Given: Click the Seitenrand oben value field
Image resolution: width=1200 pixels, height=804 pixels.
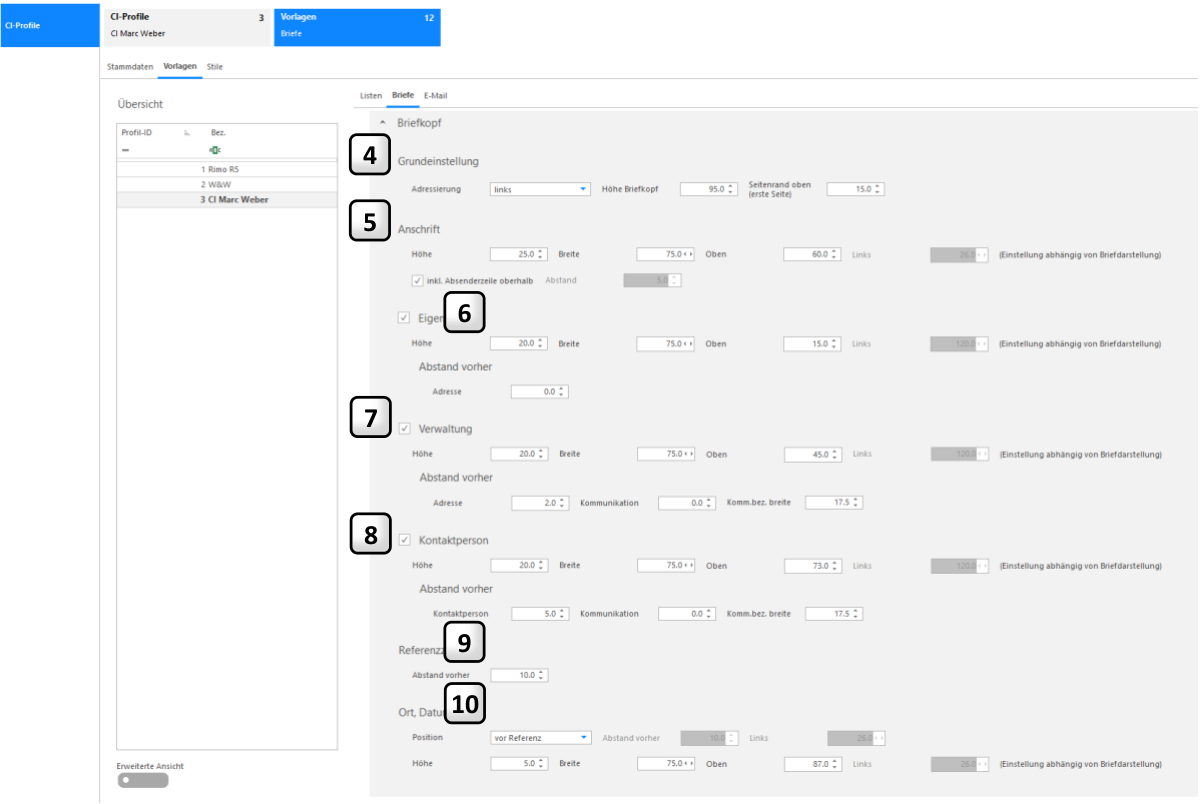Looking at the screenshot, I should click(x=856, y=189).
